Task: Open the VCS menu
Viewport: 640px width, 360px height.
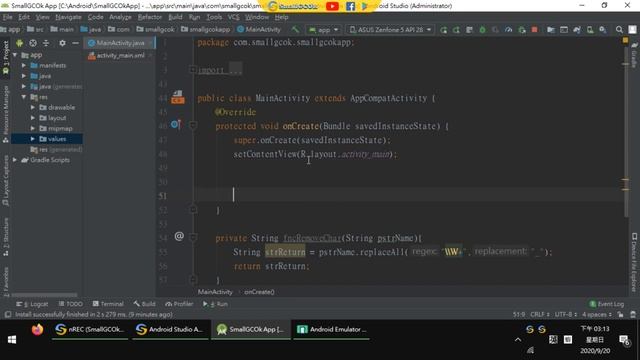Action: (x=233, y=17)
